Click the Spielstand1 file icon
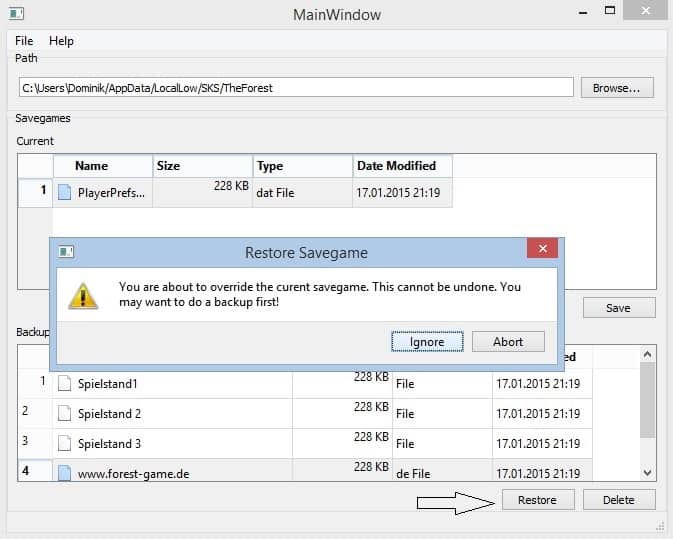The width and height of the screenshot is (673, 541). click(65, 382)
